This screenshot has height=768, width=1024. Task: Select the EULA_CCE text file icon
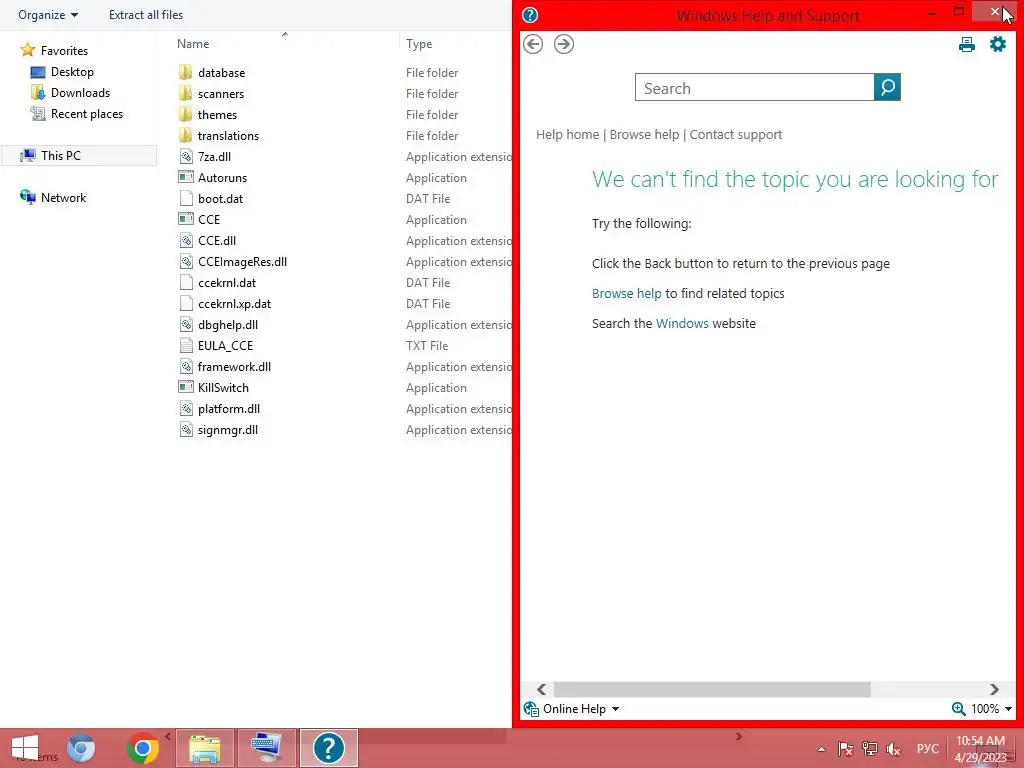(x=186, y=345)
